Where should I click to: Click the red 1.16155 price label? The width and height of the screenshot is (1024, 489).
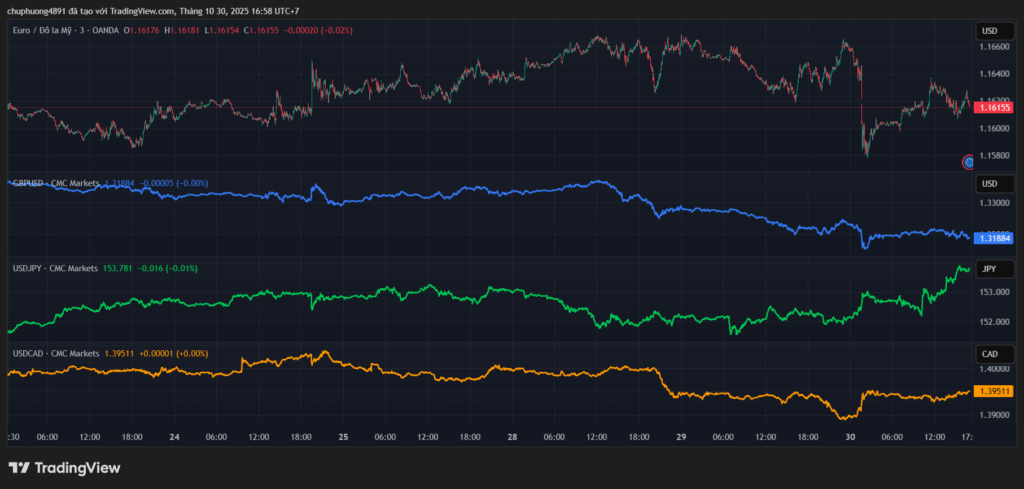pos(993,107)
